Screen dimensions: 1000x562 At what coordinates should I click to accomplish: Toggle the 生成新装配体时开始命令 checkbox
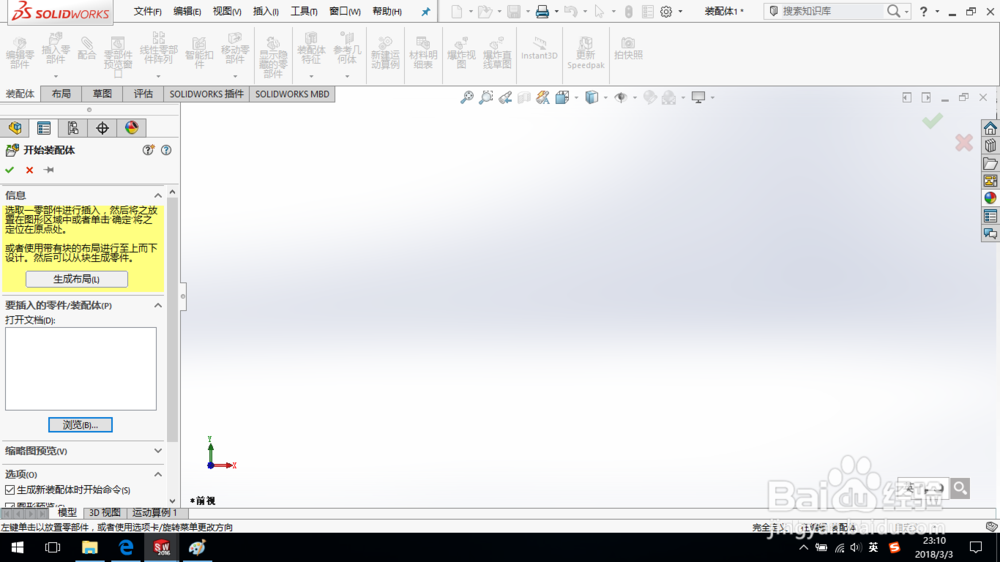tap(10, 490)
